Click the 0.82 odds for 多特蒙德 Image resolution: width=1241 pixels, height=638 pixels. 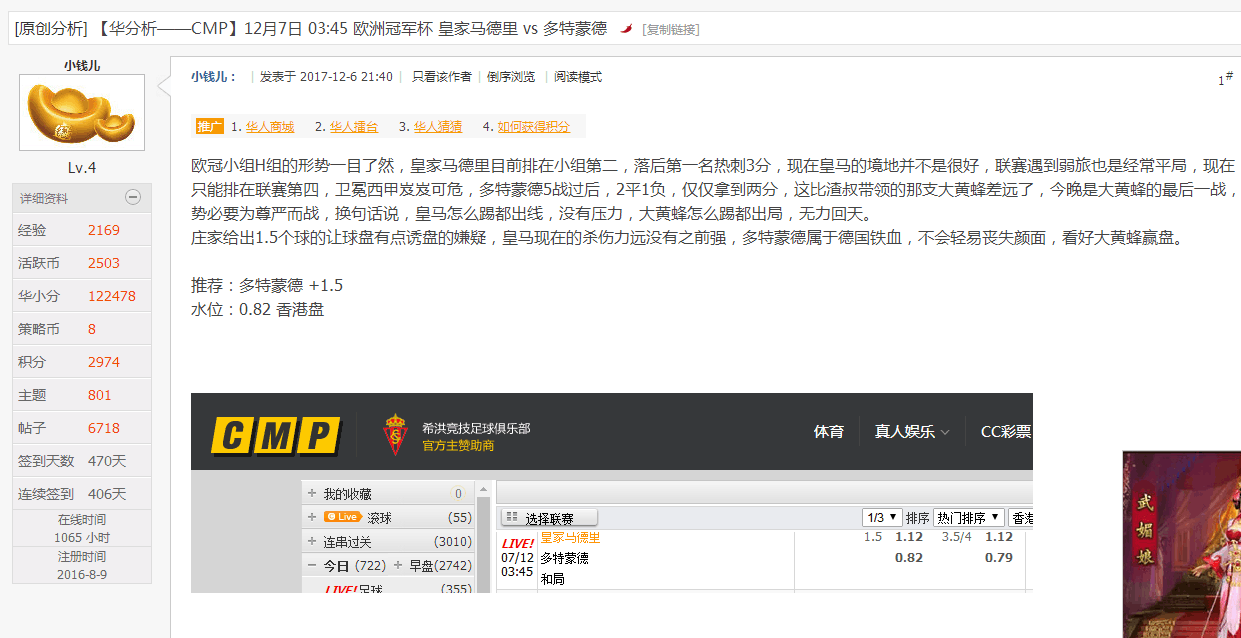click(x=908, y=557)
